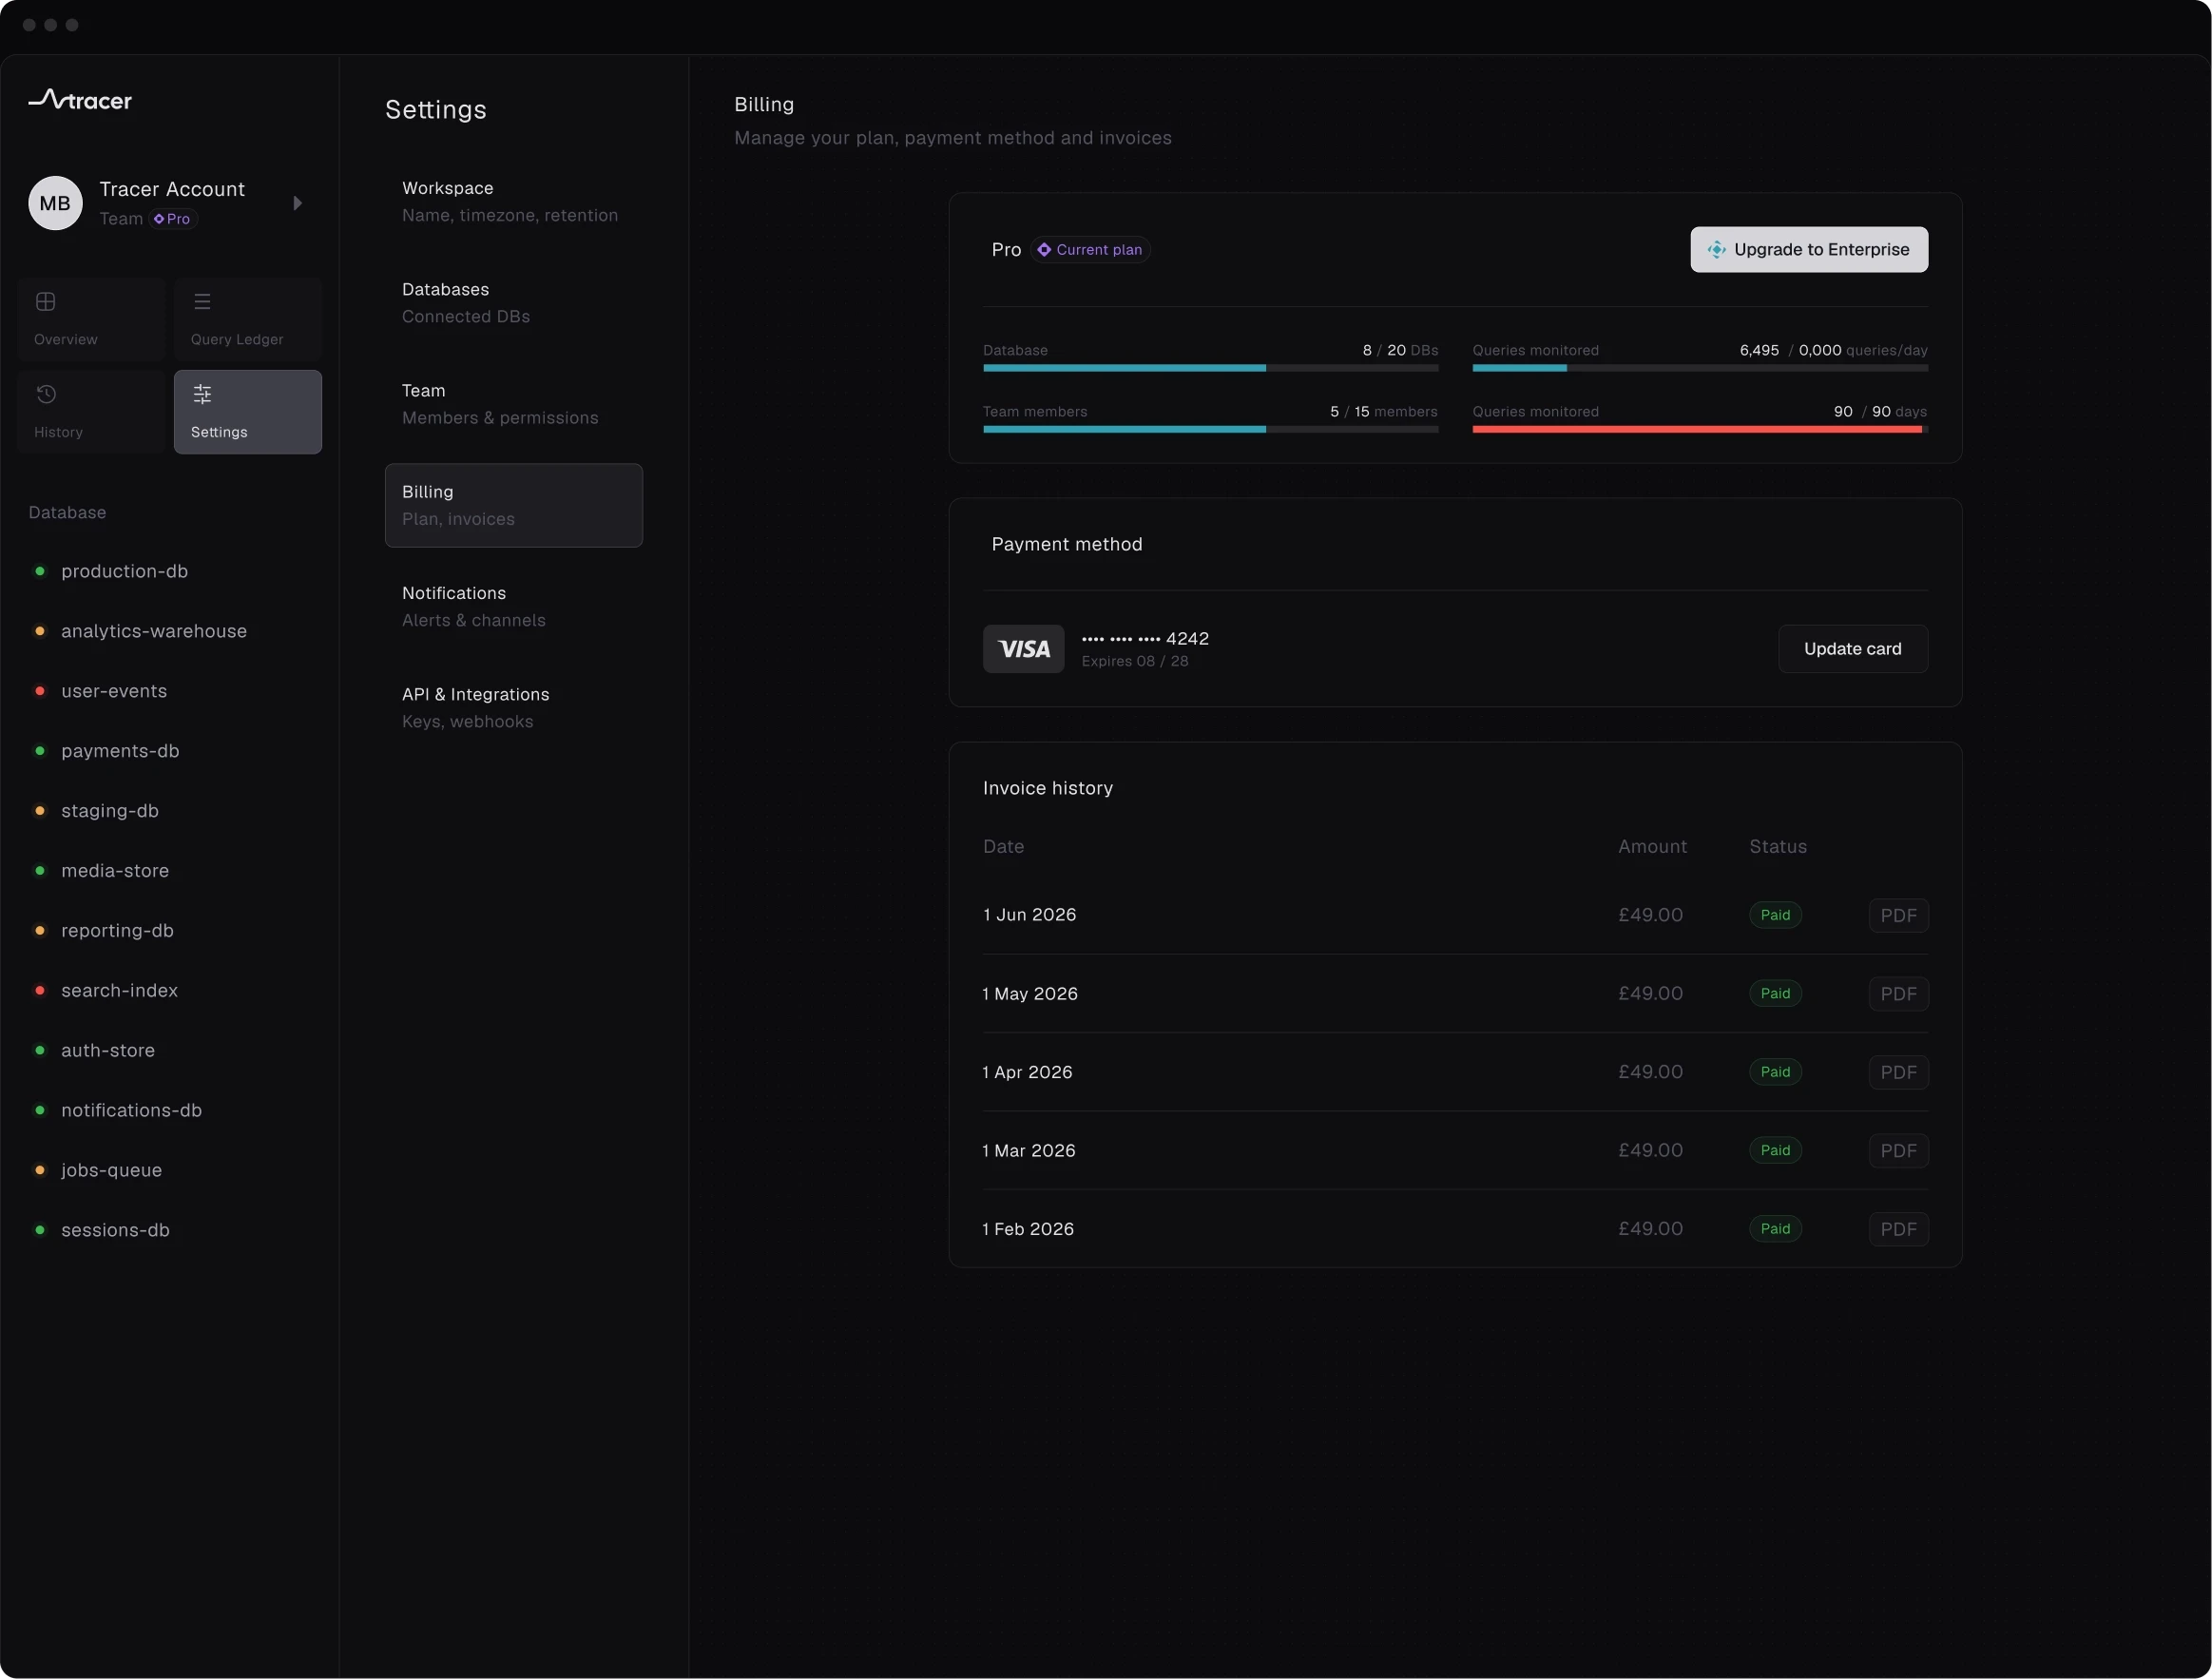The width and height of the screenshot is (2212, 1679).
Task: Open the History clock icon
Action: coord(45,394)
